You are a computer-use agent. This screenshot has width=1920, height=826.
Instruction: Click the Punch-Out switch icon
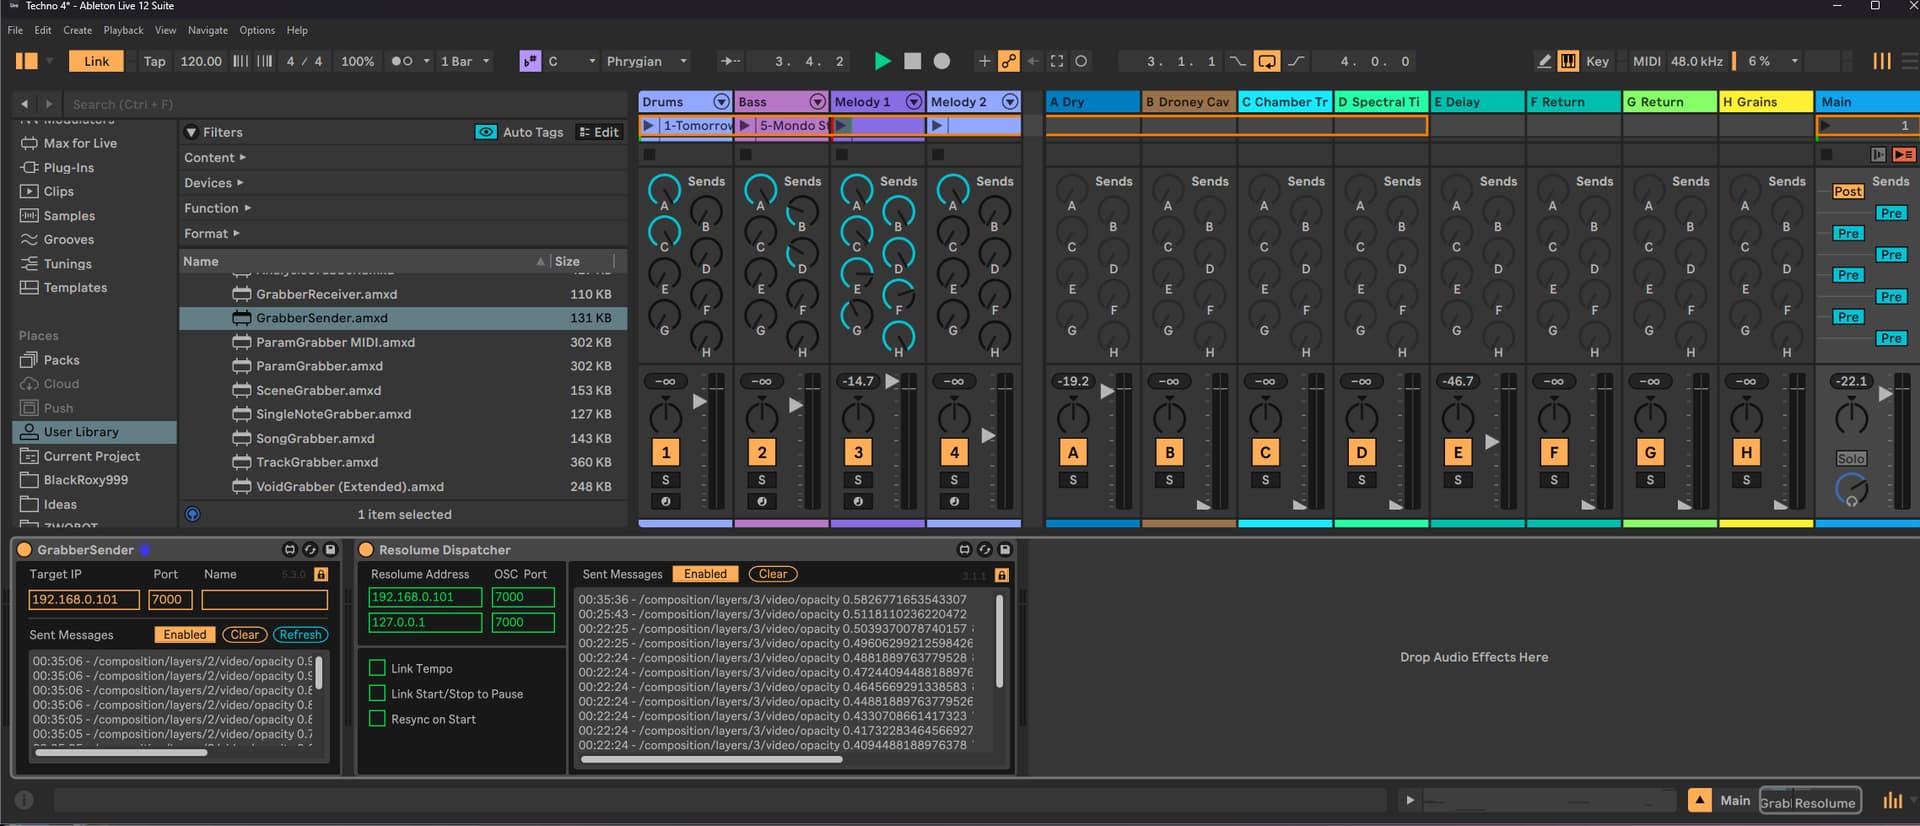coord(1296,61)
